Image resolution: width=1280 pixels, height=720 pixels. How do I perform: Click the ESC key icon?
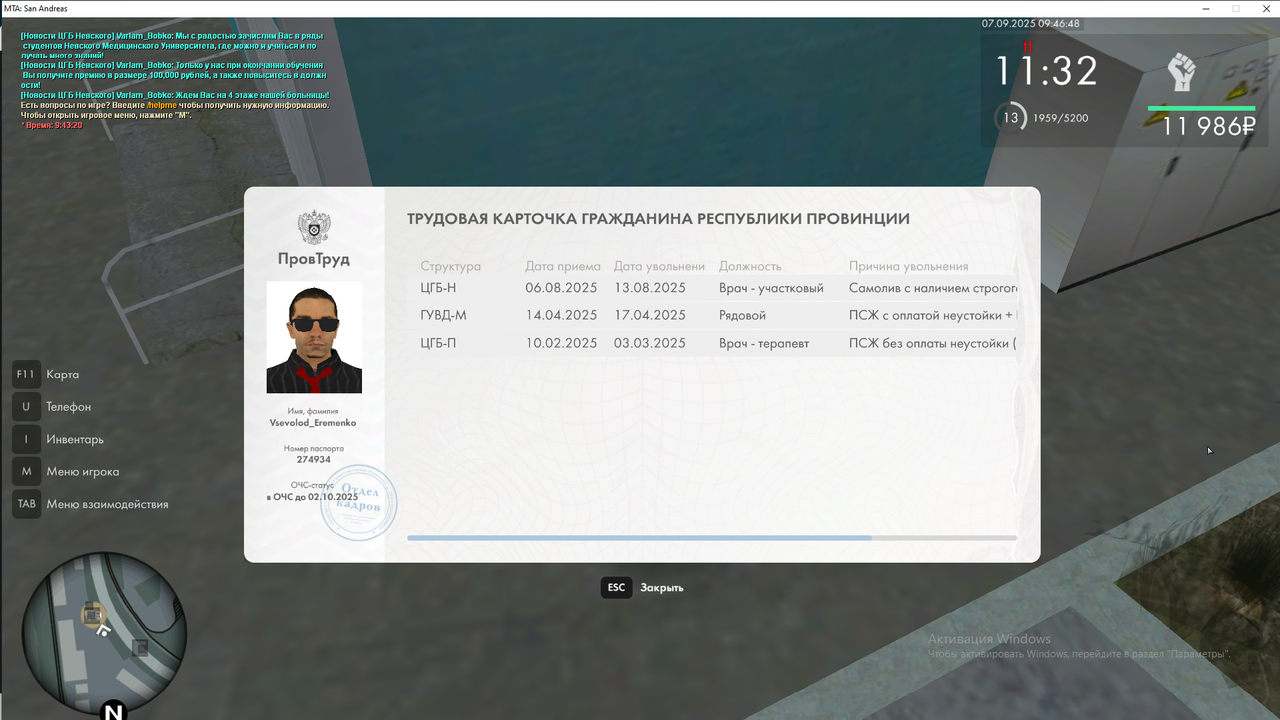tap(616, 588)
